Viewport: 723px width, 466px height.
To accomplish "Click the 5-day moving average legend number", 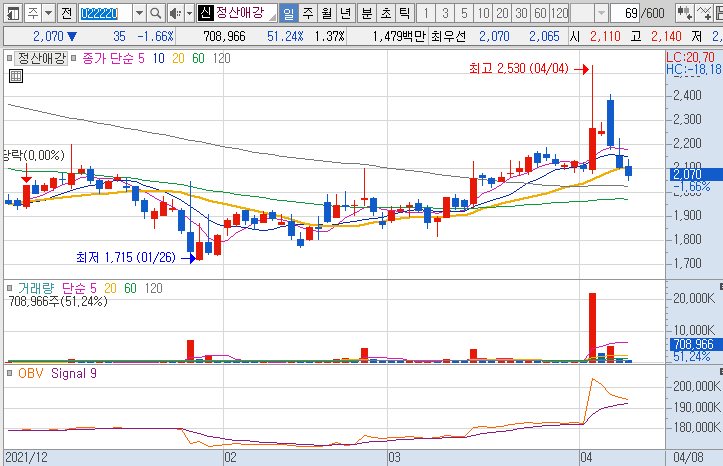I will tap(141, 59).
